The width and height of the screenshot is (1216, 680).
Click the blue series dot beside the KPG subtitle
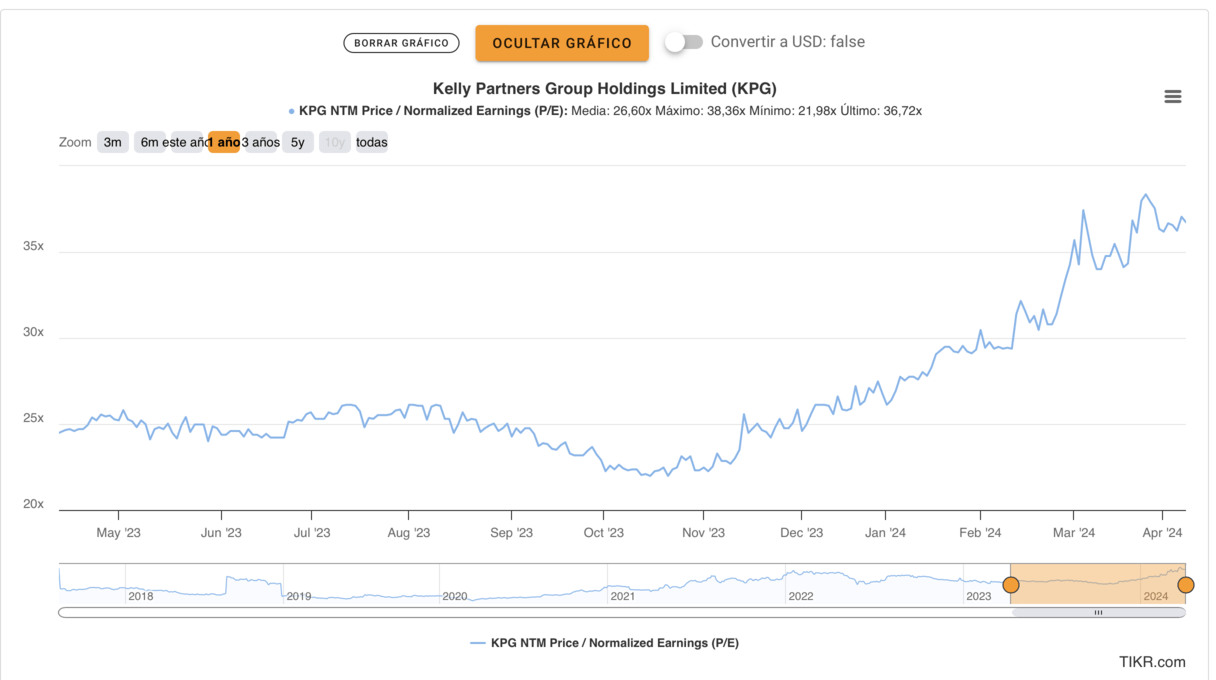(292, 111)
